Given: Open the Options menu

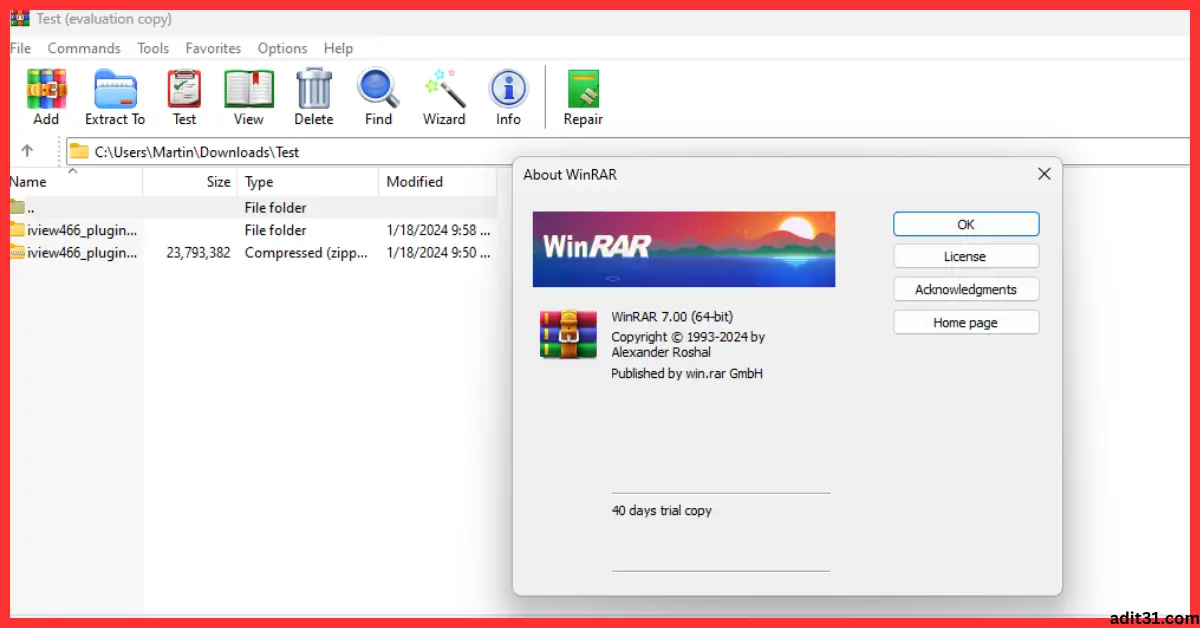Looking at the screenshot, I should pyautogui.click(x=282, y=48).
